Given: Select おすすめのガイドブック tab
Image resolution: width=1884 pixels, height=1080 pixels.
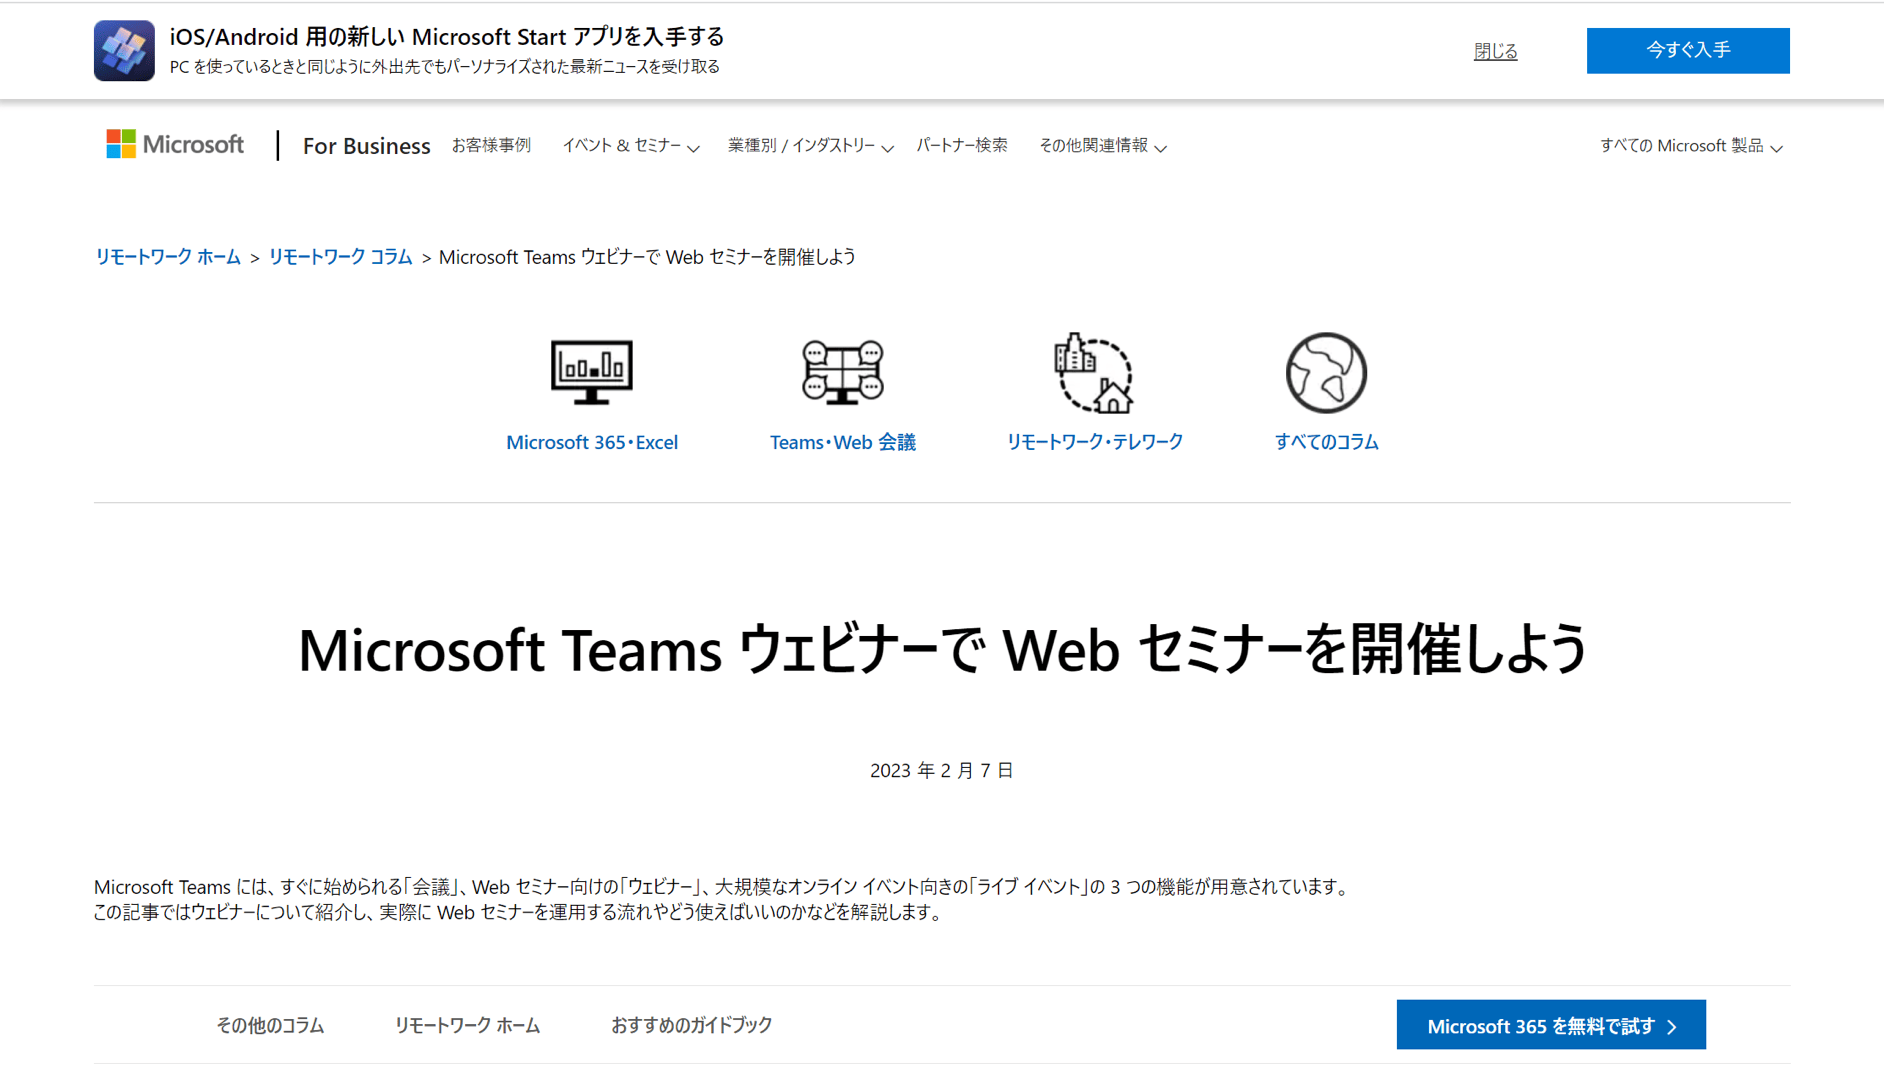Looking at the screenshot, I should click(691, 1025).
